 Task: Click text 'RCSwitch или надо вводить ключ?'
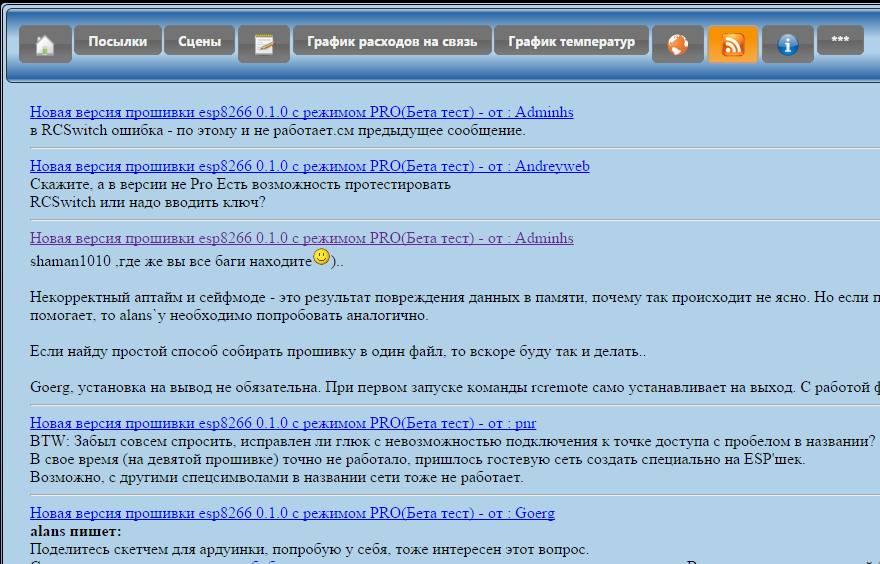click(x=148, y=202)
